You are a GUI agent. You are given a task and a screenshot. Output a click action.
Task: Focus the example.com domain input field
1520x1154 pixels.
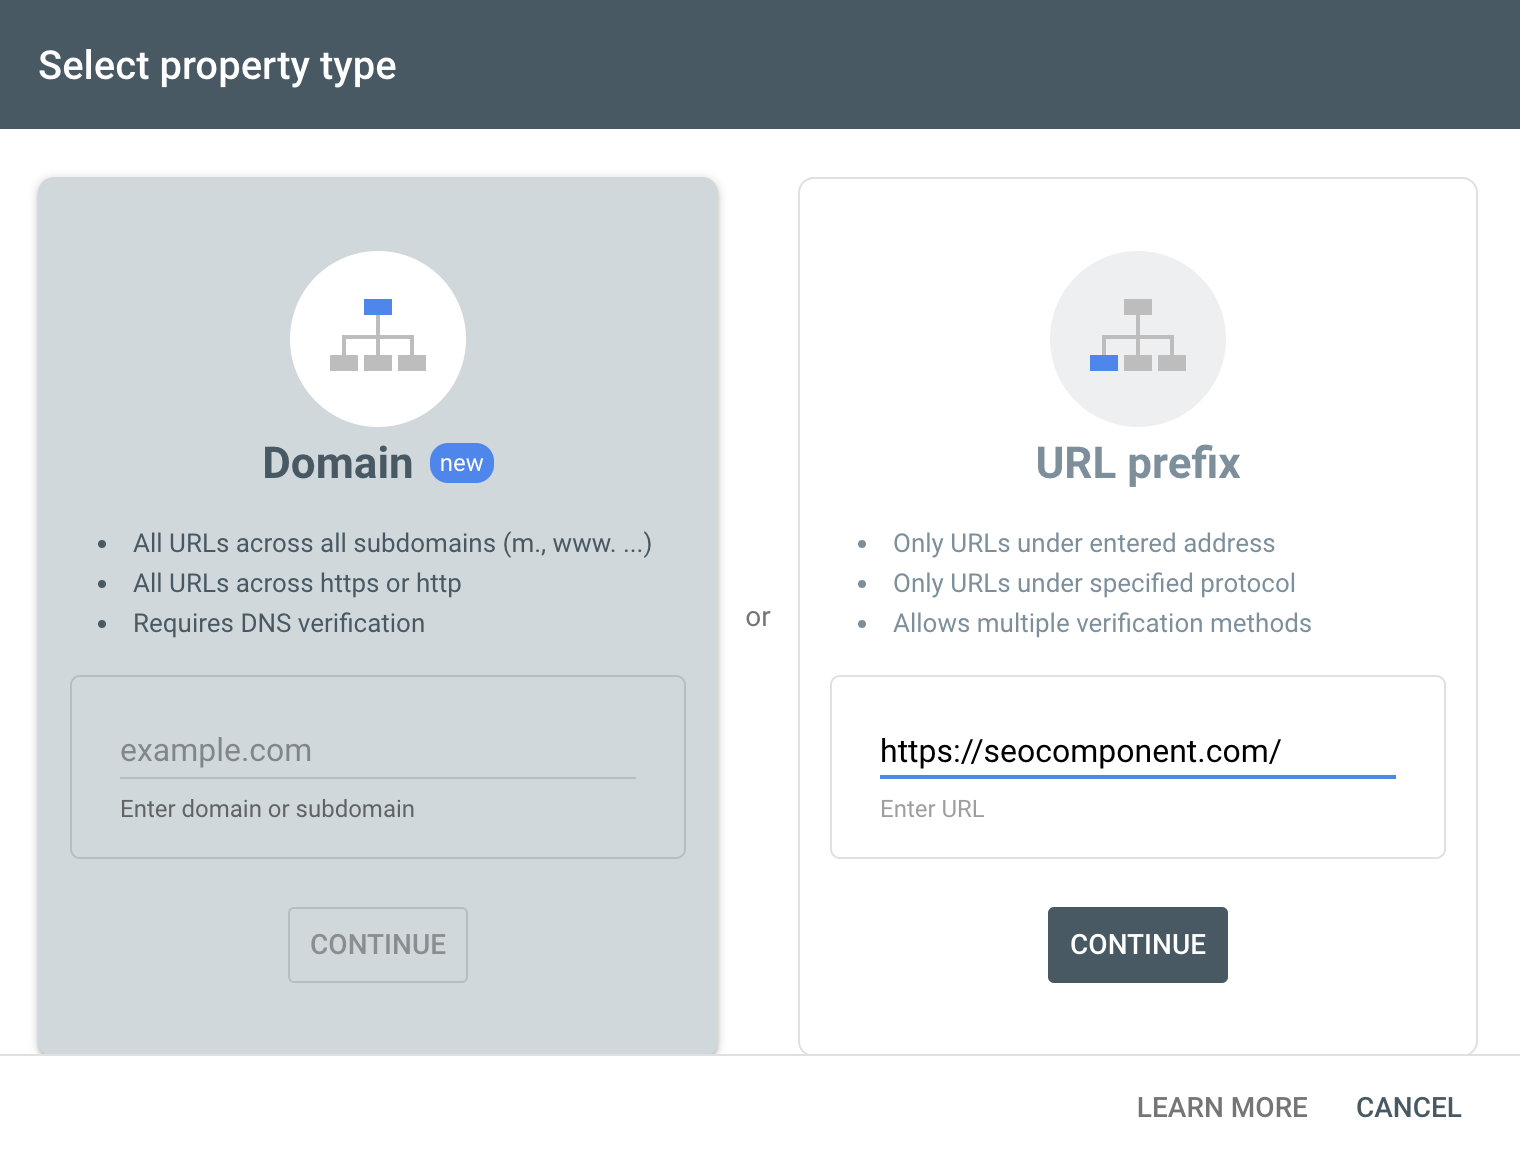[x=378, y=751]
